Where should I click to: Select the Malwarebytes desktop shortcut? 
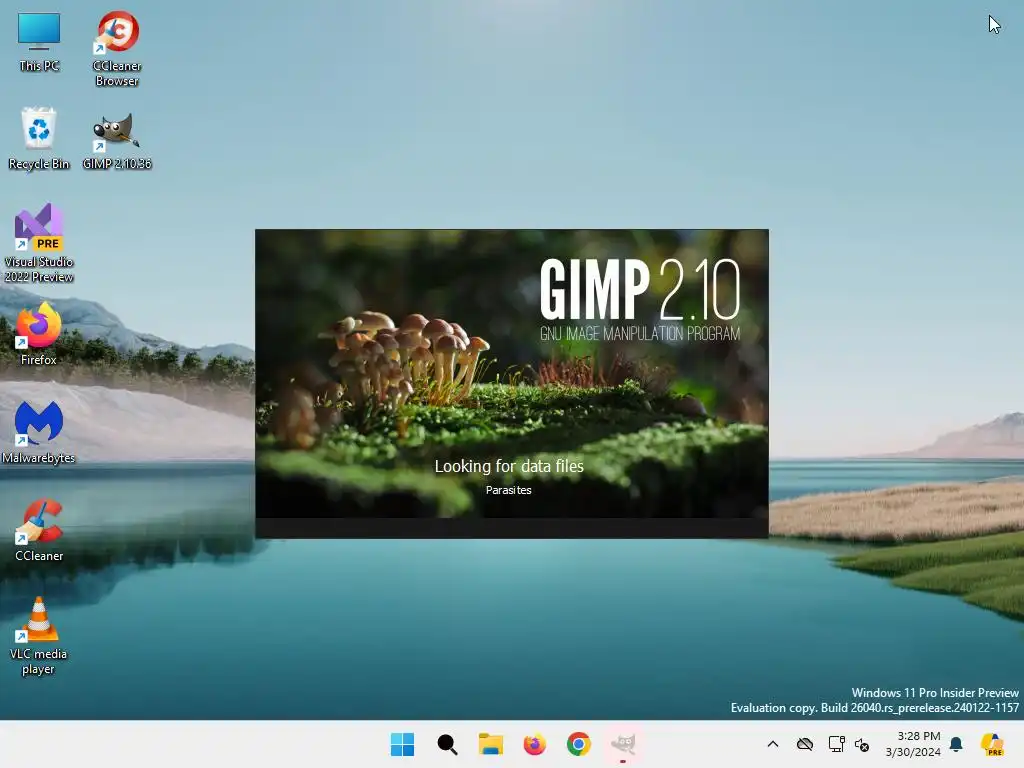39,432
